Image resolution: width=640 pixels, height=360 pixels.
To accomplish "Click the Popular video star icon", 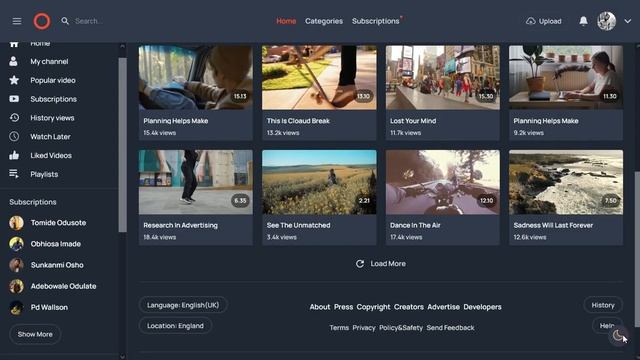I will point(14,80).
